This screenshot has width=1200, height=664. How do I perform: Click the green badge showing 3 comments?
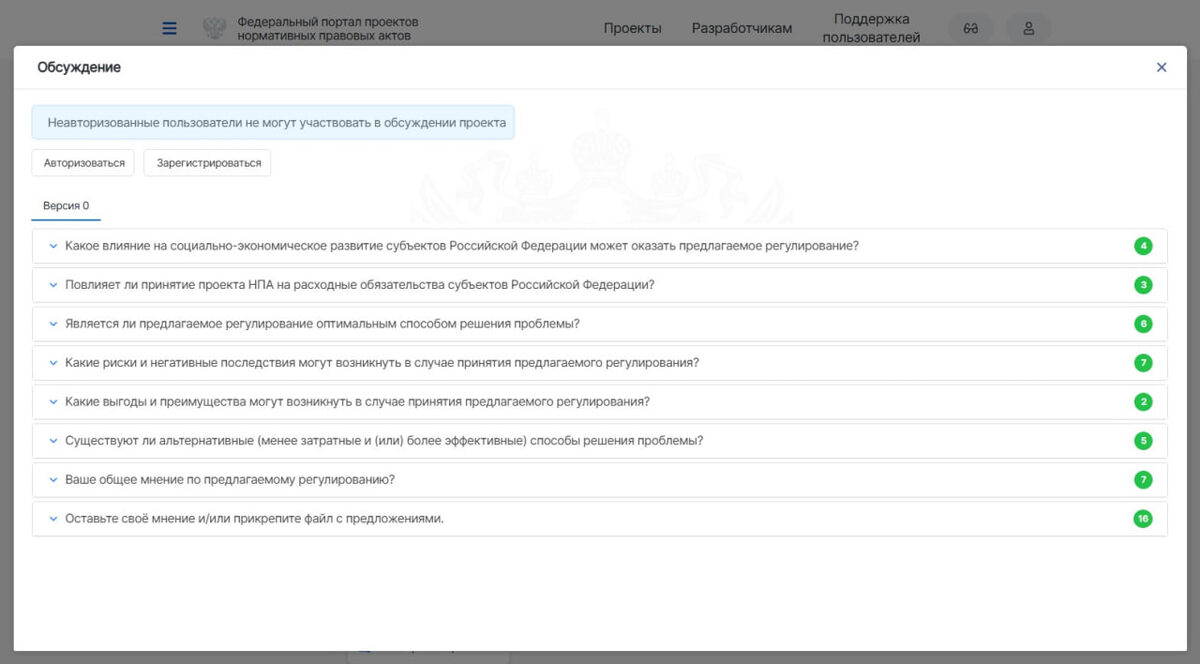pos(1143,285)
